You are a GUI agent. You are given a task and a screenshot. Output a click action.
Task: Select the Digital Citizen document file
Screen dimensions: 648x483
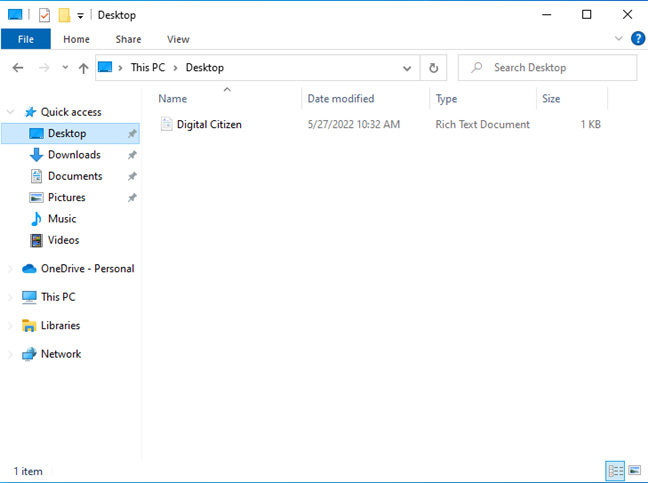209,125
